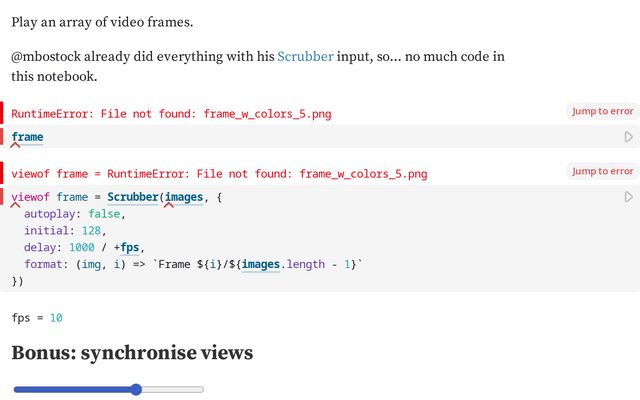
Task: Click the "Play an array of video frames" text
Action: pos(103,22)
